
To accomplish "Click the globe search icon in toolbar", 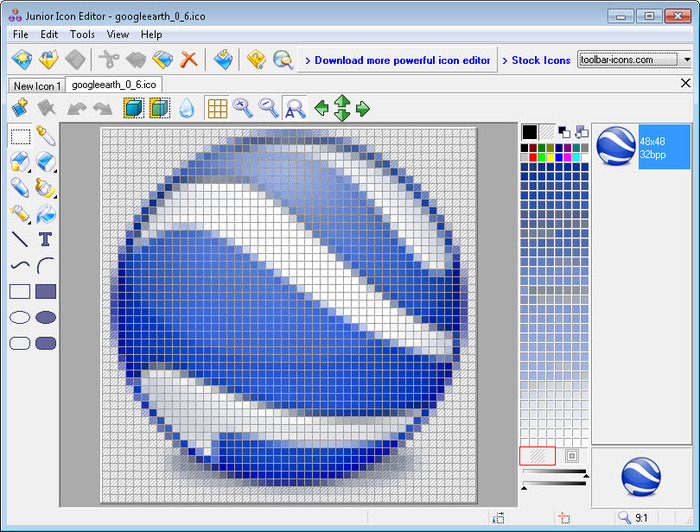I will click(283, 59).
